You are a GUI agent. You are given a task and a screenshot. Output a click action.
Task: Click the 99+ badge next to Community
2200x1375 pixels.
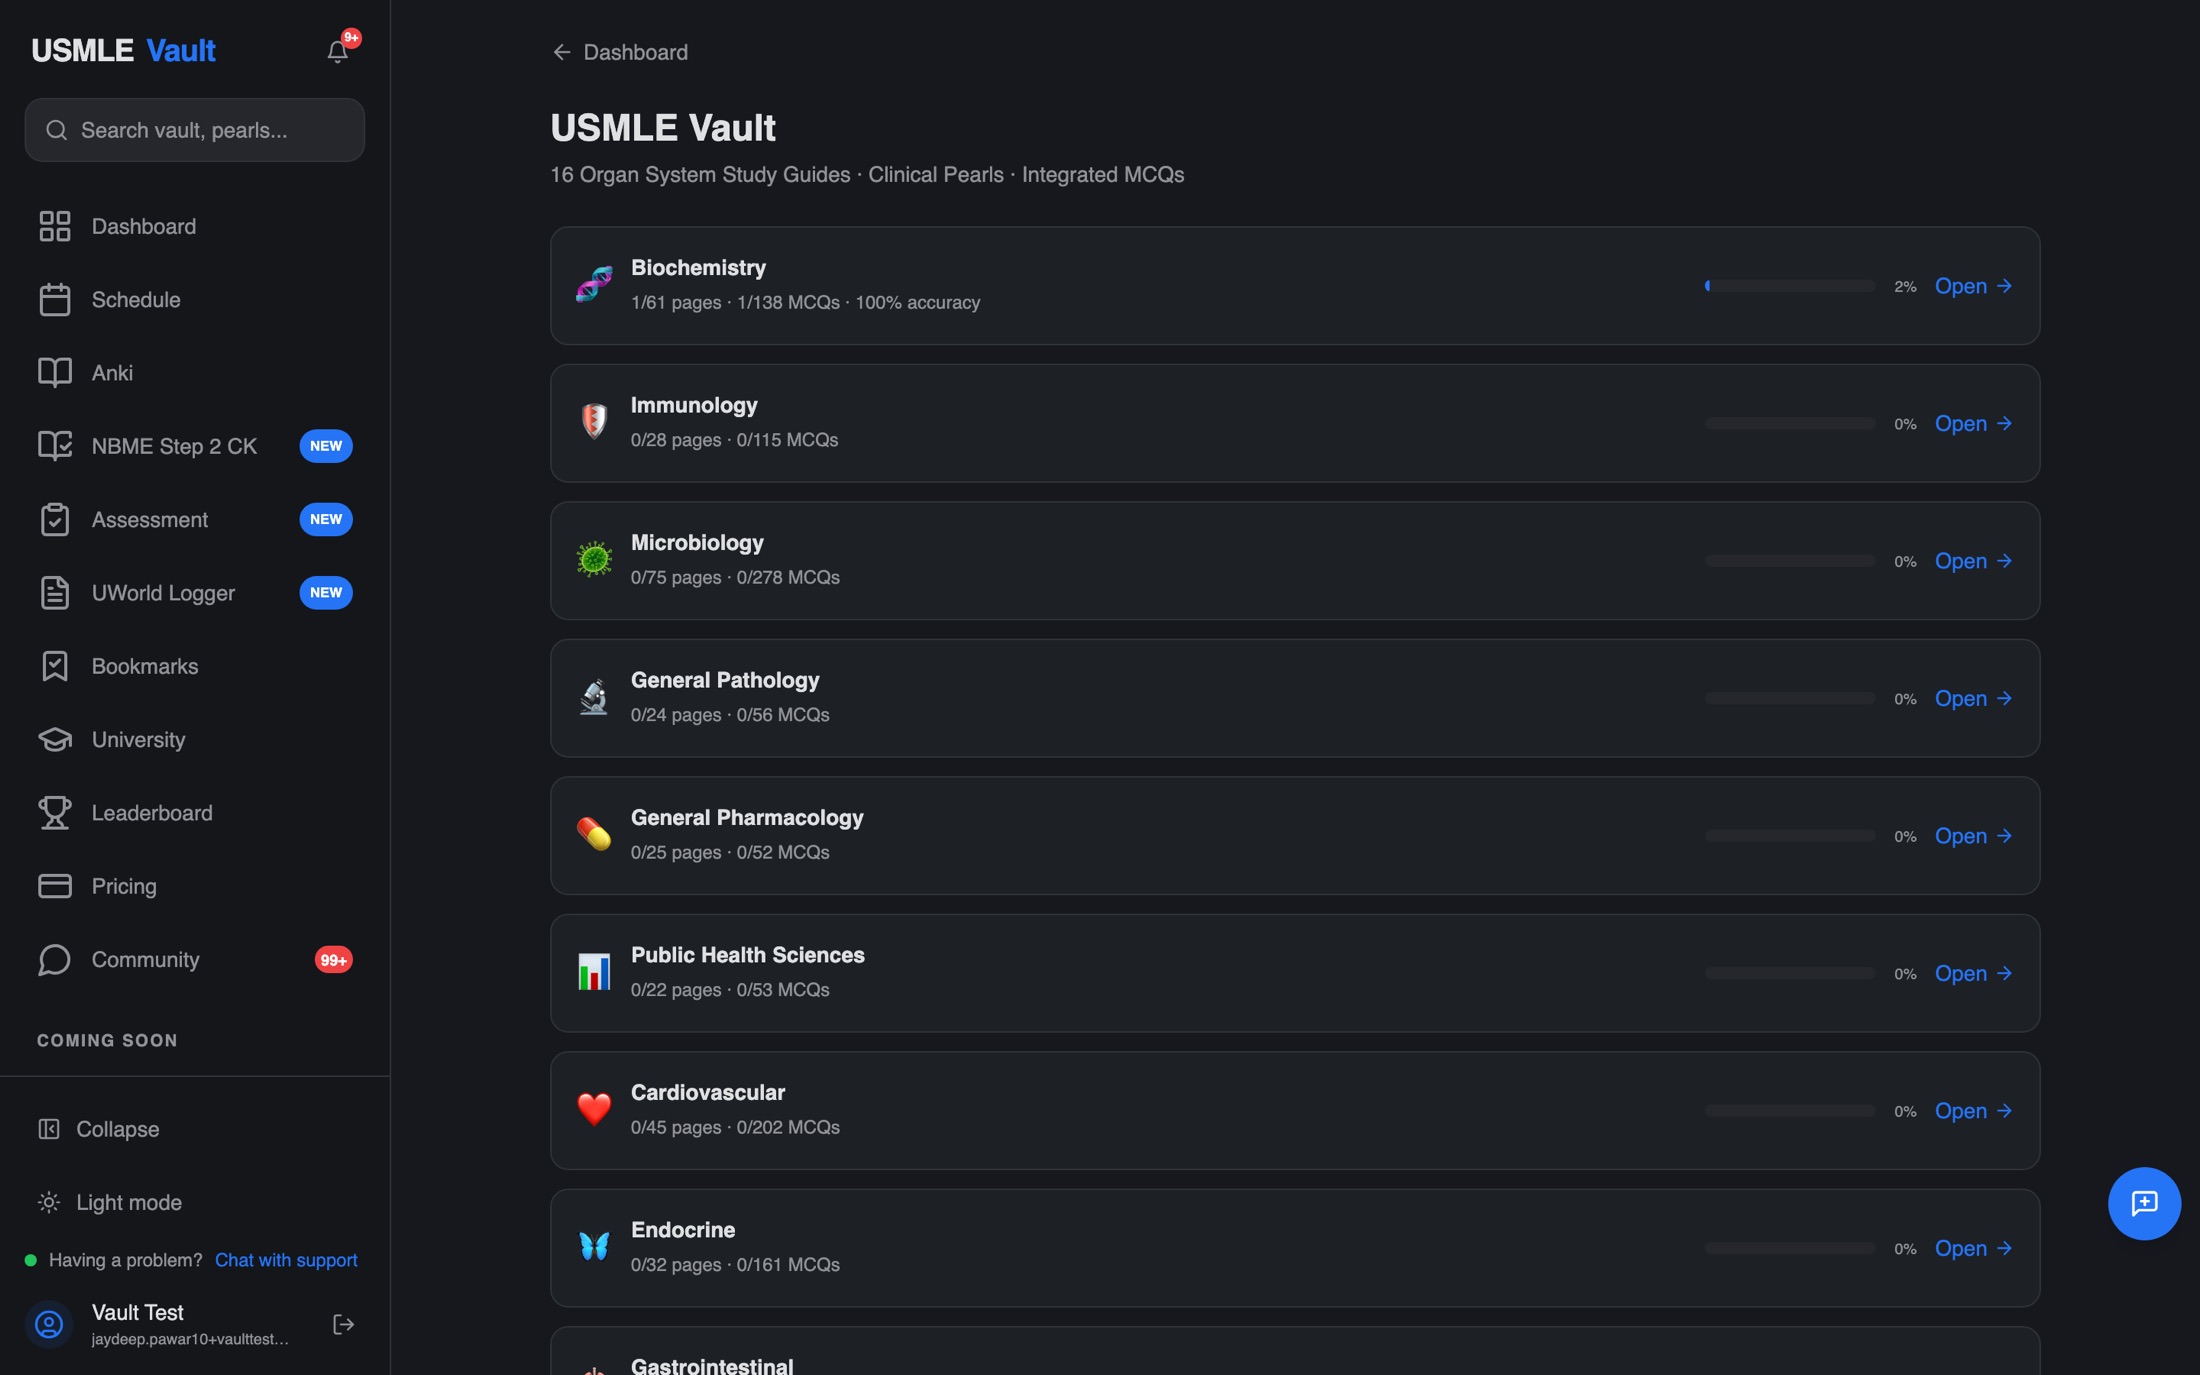point(334,960)
